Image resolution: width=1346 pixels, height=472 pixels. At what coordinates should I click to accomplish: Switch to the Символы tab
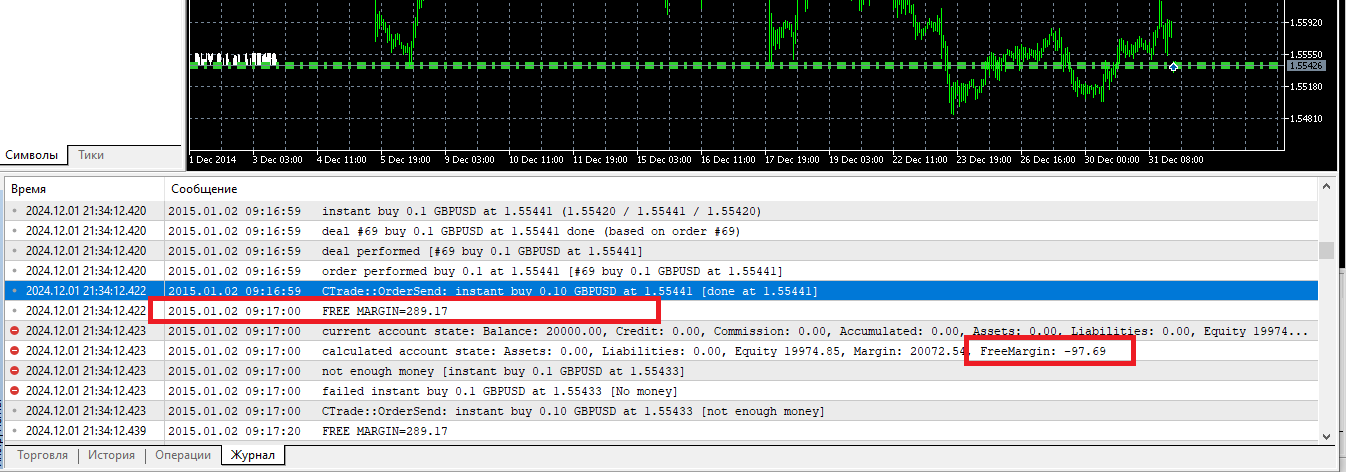[34, 155]
